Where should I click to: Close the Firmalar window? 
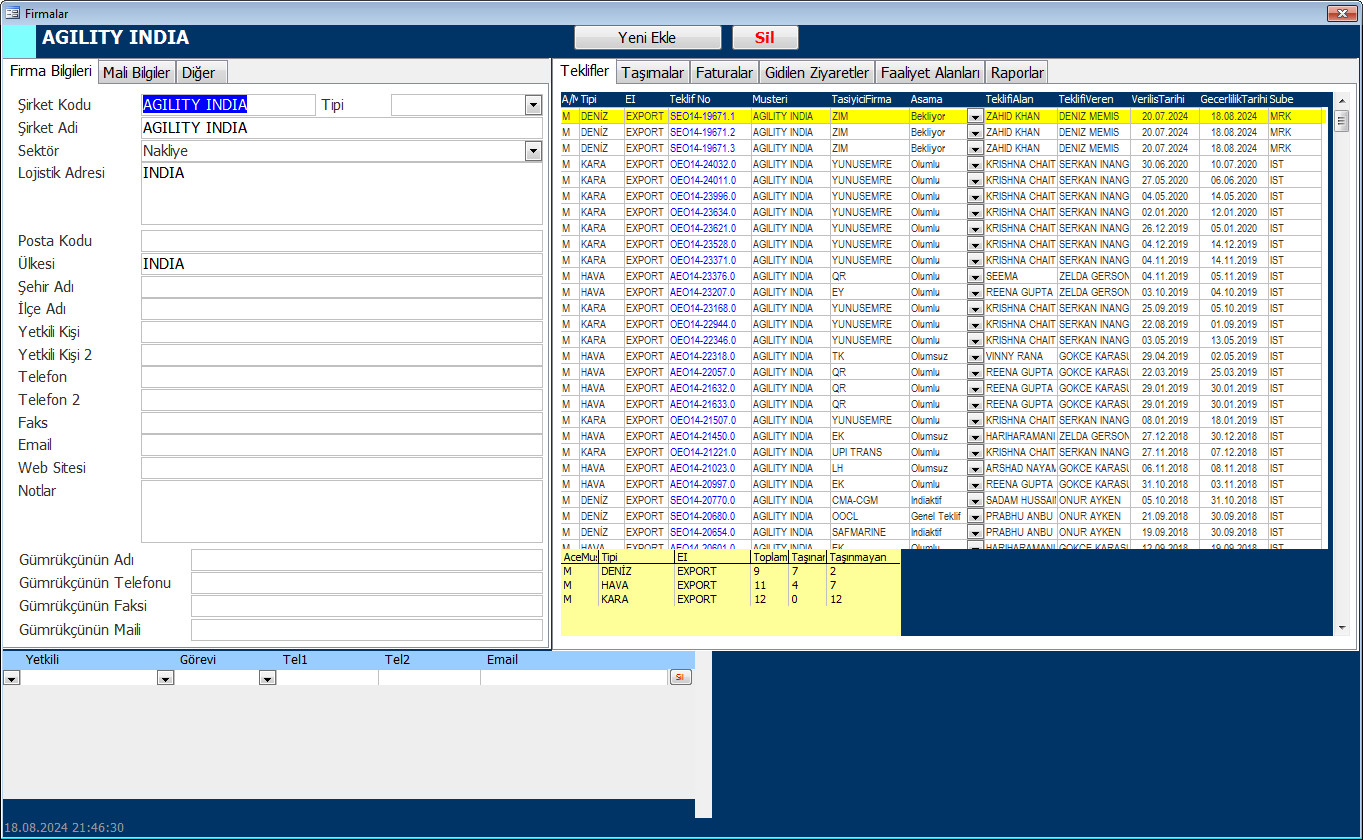pyautogui.click(x=1341, y=13)
